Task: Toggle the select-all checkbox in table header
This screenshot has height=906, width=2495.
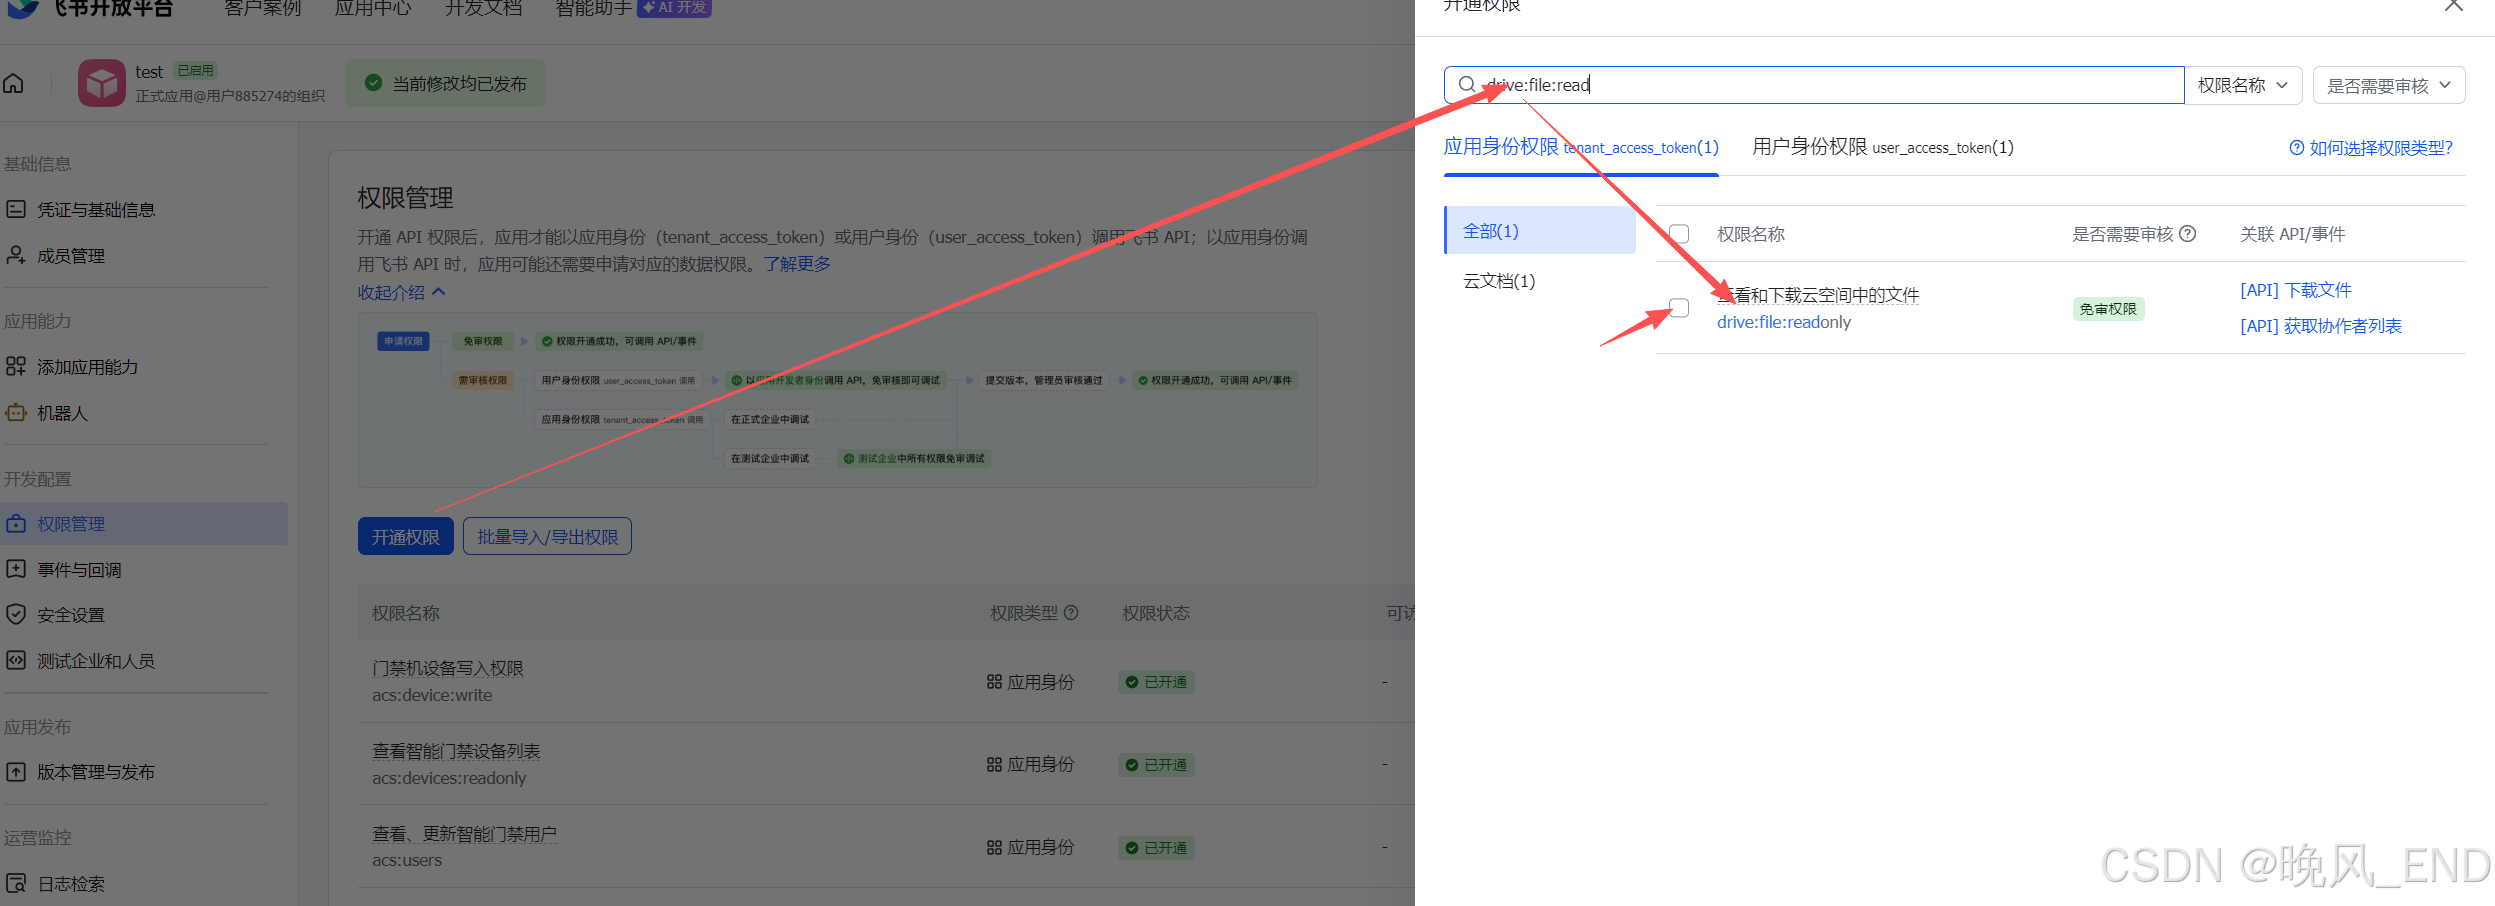Action: (1679, 234)
